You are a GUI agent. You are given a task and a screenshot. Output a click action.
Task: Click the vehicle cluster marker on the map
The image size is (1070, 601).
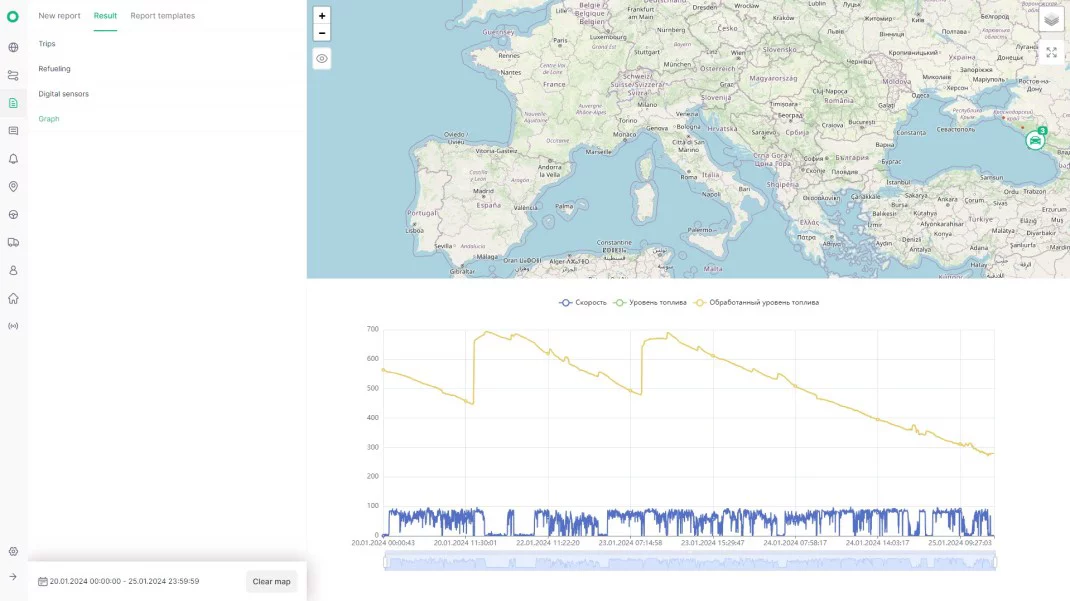(1036, 140)
